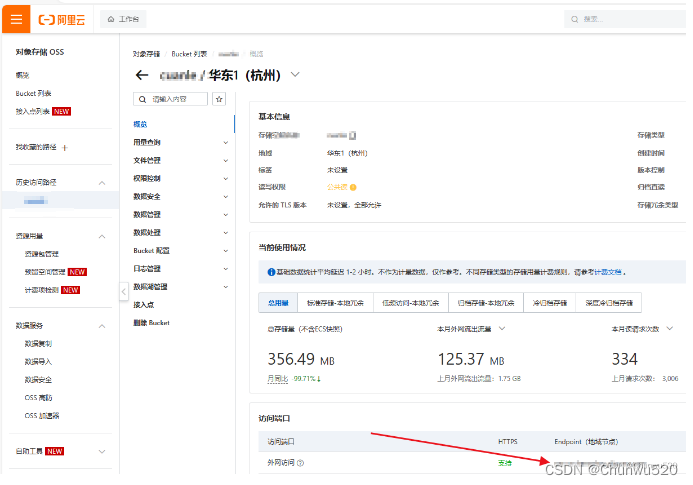
Task: Open 数据复制 under 数据服务
Action: point(38,344)
